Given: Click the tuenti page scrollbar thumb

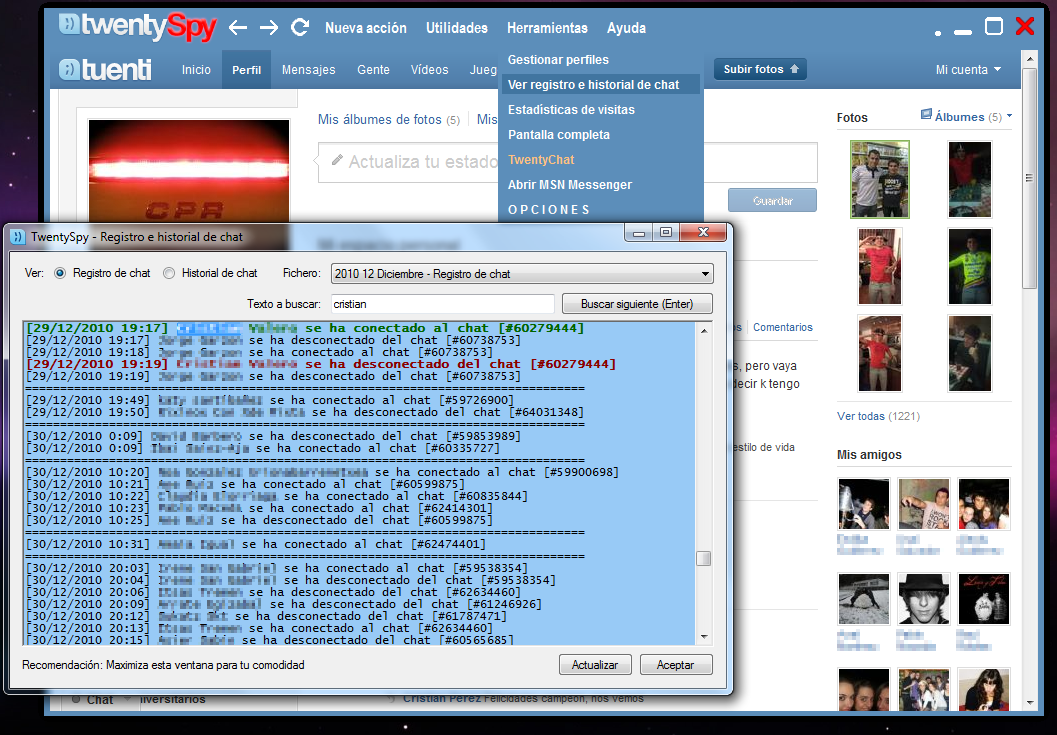Looking at the screenshot, I should tap(1029, 179).
